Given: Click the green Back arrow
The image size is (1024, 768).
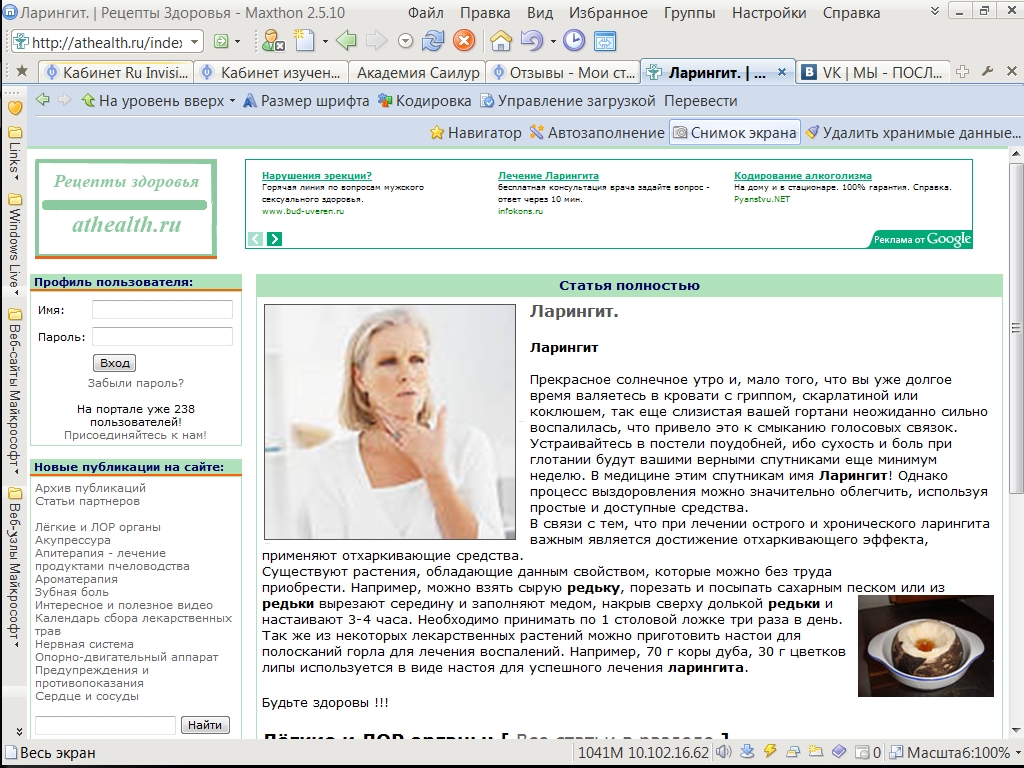Looking at the screenshot, I should 346,41.
